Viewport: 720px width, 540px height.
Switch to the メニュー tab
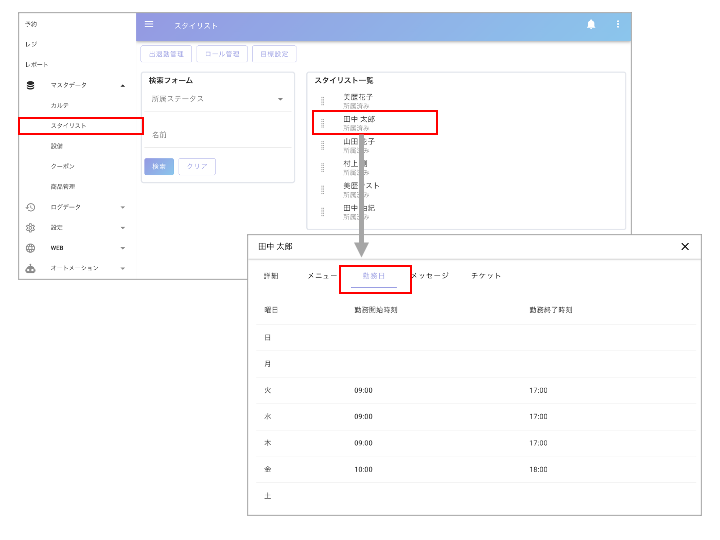(x=322, y=276)
